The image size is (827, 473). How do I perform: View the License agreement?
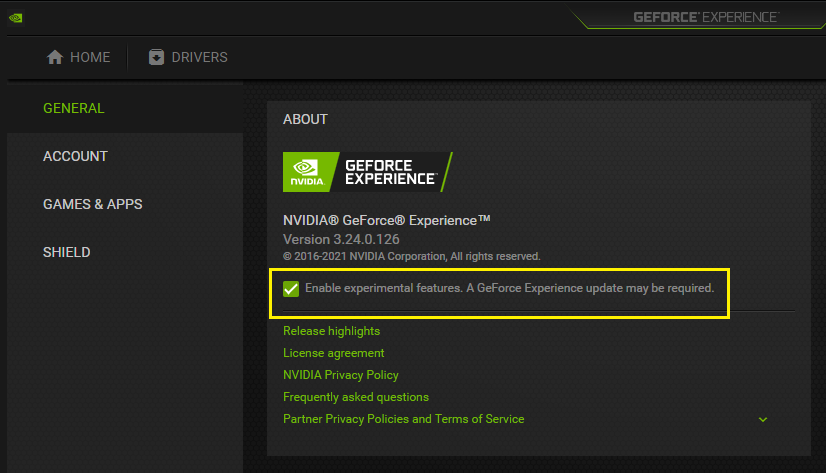333,353
